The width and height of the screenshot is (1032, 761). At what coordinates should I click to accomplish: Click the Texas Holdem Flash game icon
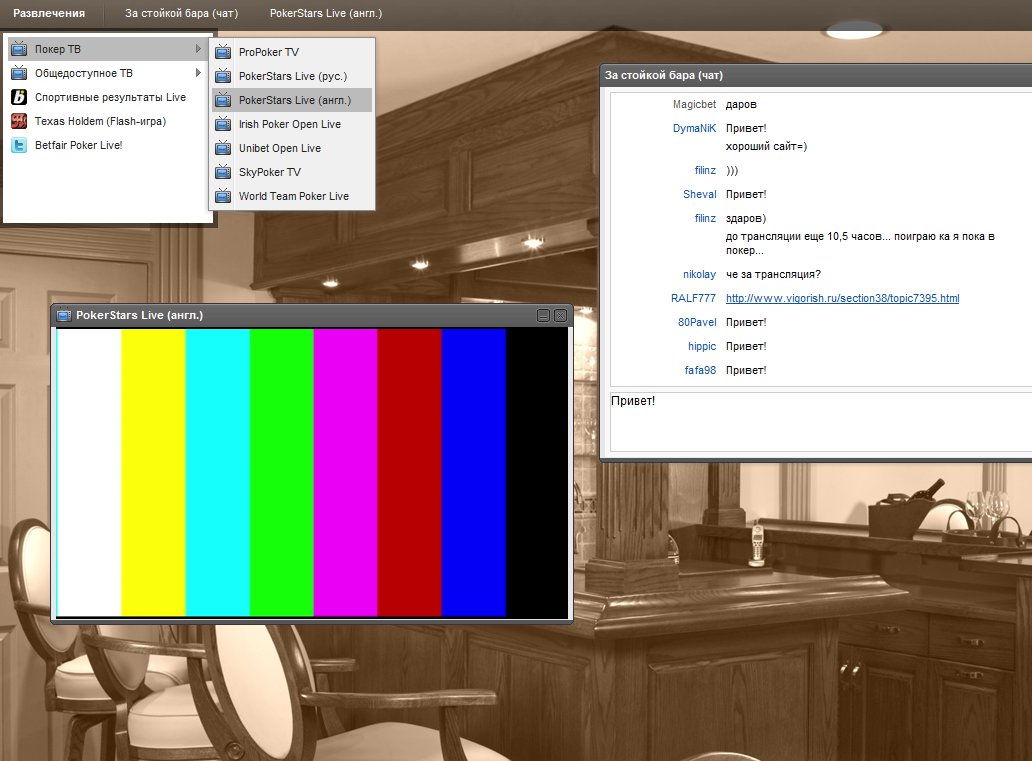pos(18,121)
